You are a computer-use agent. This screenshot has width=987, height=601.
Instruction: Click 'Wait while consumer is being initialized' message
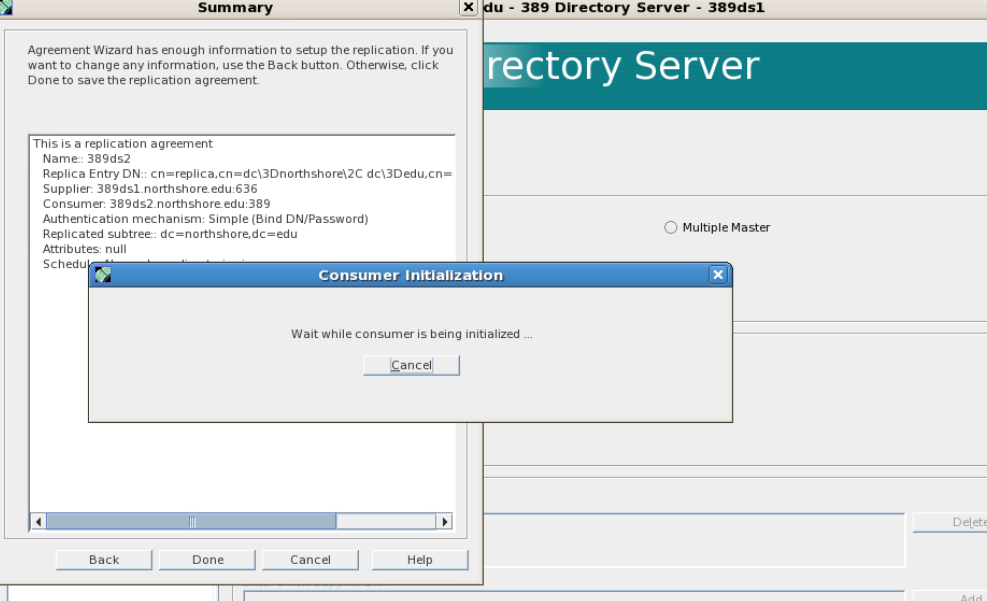412,334
